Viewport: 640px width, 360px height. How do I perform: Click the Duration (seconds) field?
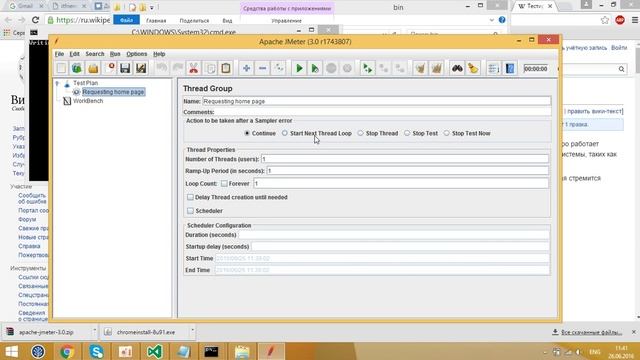pyautogui.click(x=394, y=235)
